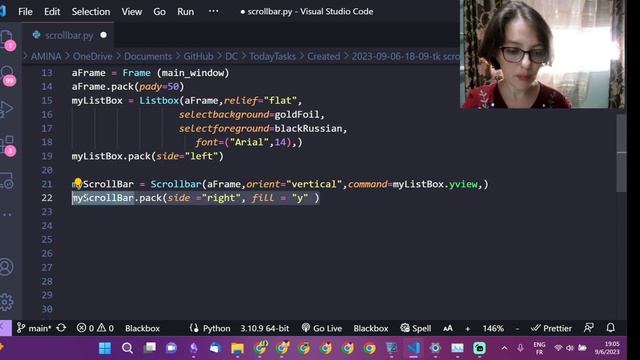This screenshot has height=360, width=640.
Task: Open Windows taskbar Search
Action: tap(127, 348)
